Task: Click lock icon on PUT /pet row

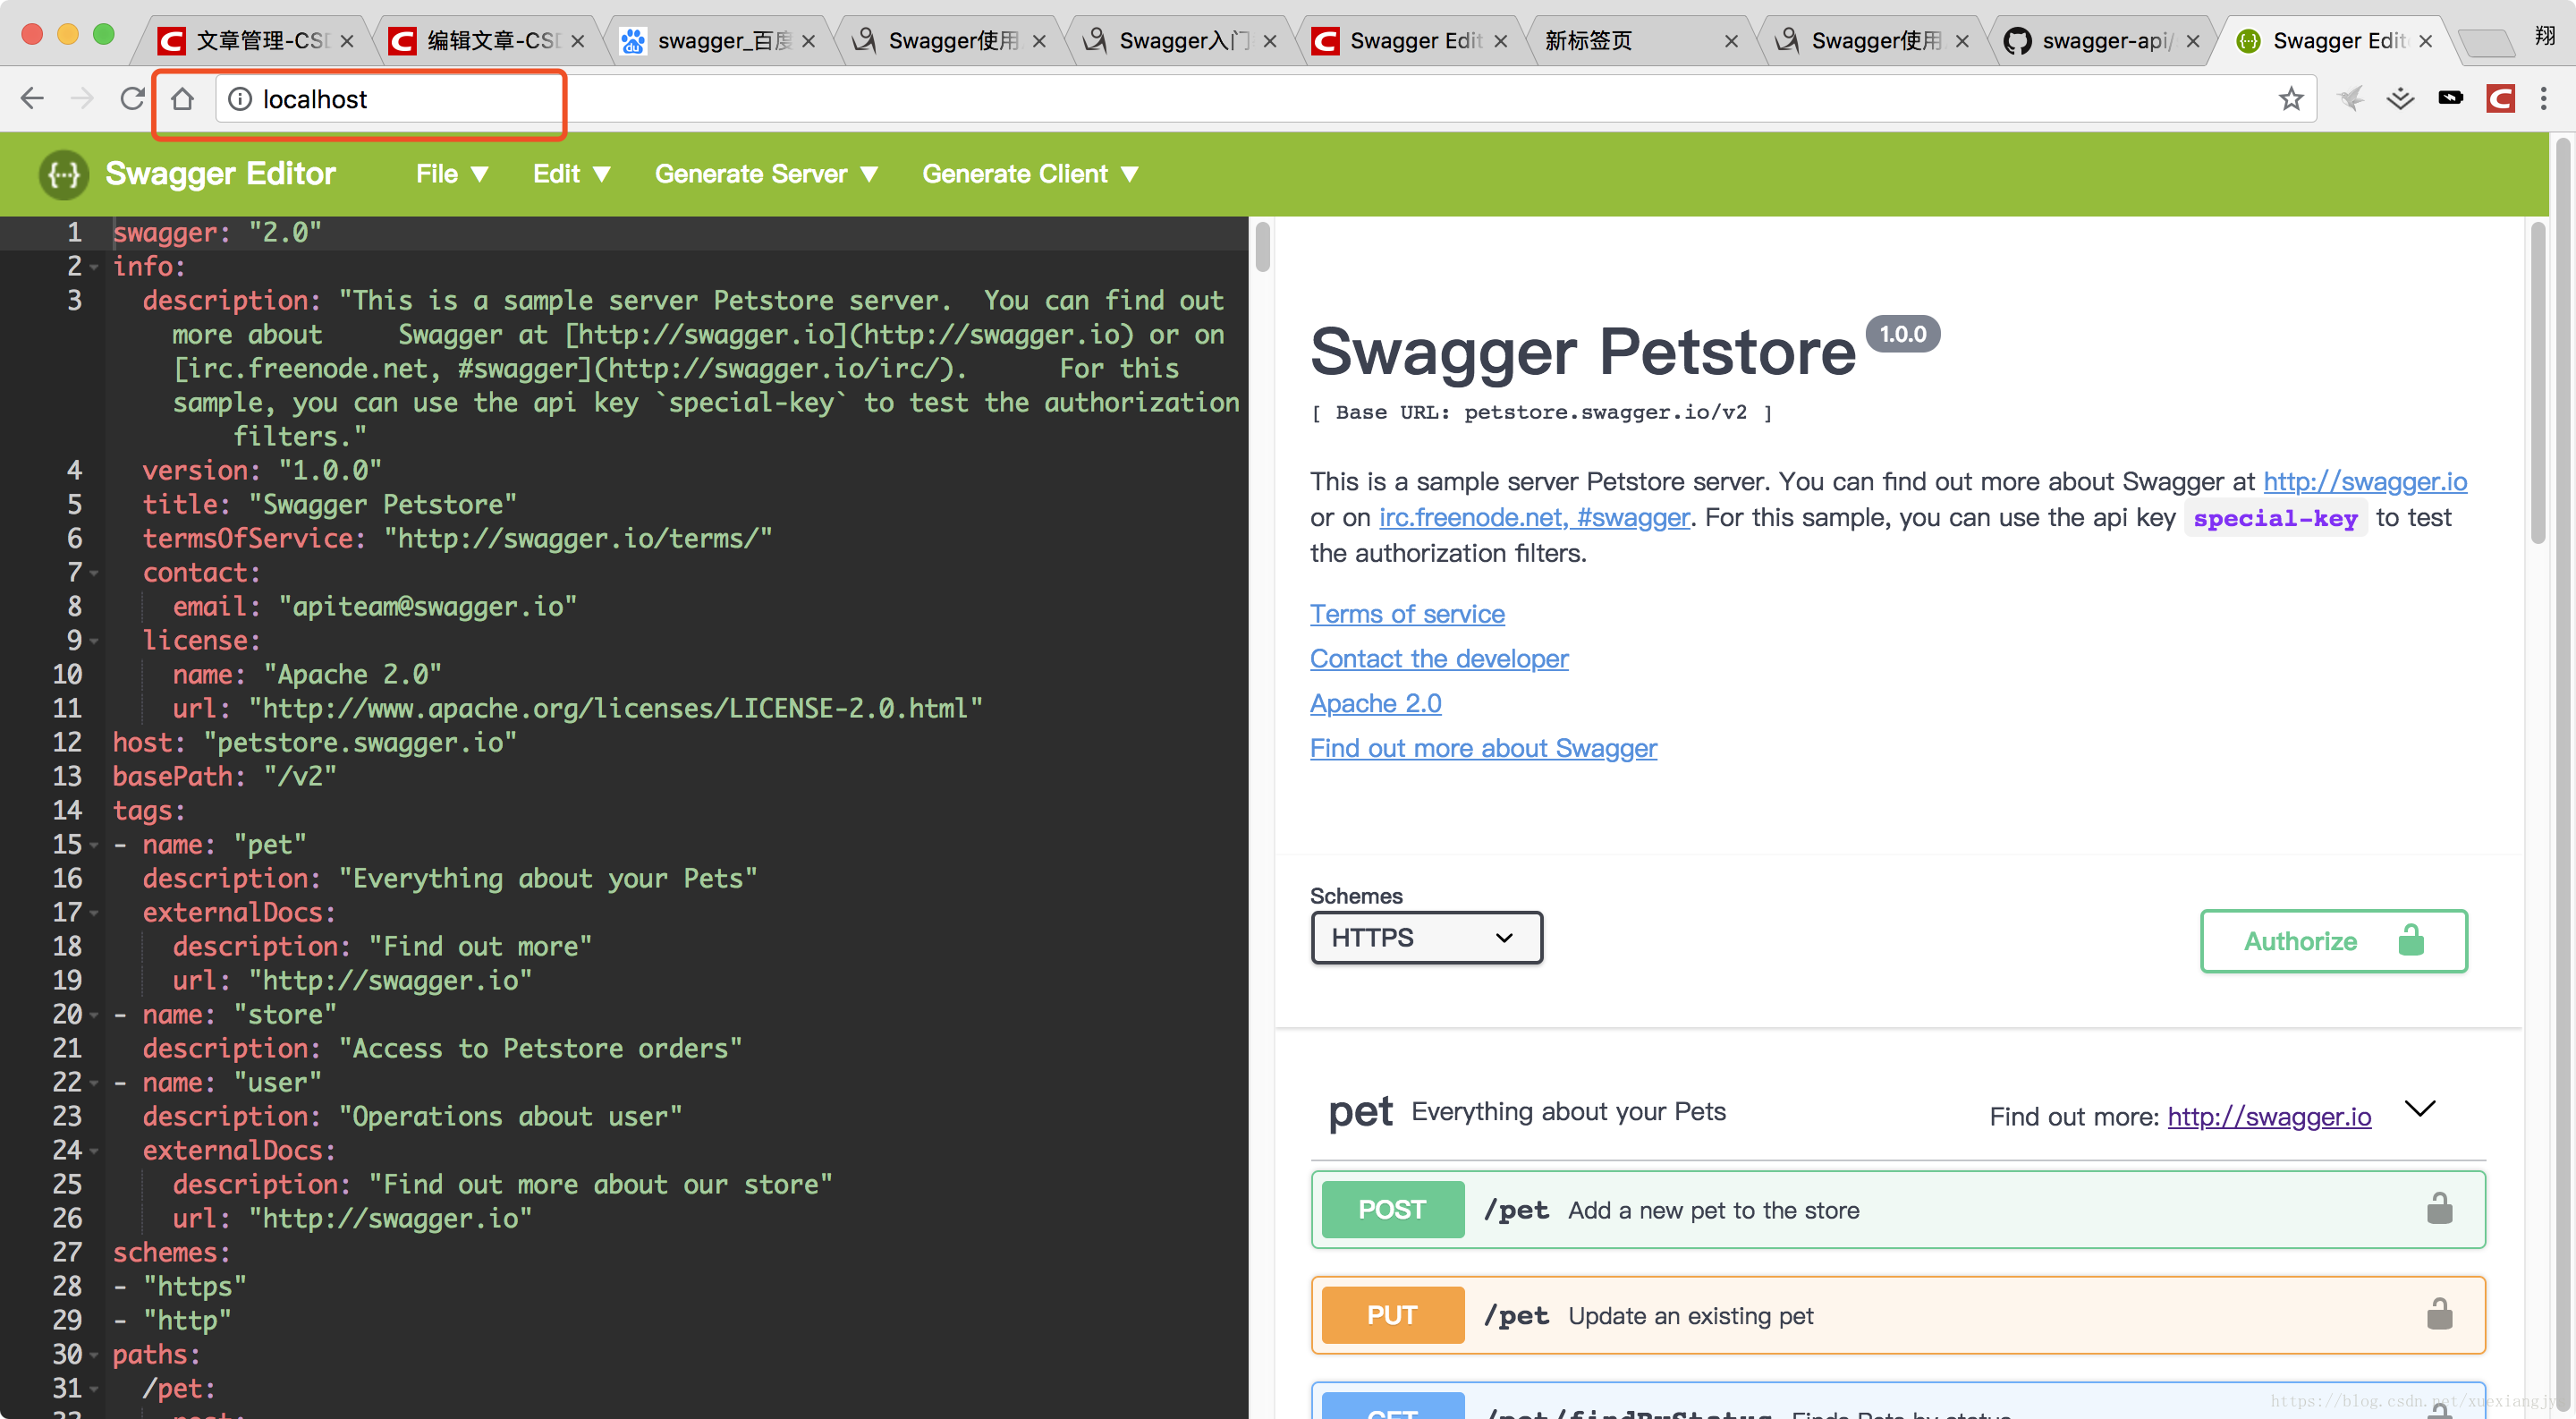Action: coord(2439,1314)
